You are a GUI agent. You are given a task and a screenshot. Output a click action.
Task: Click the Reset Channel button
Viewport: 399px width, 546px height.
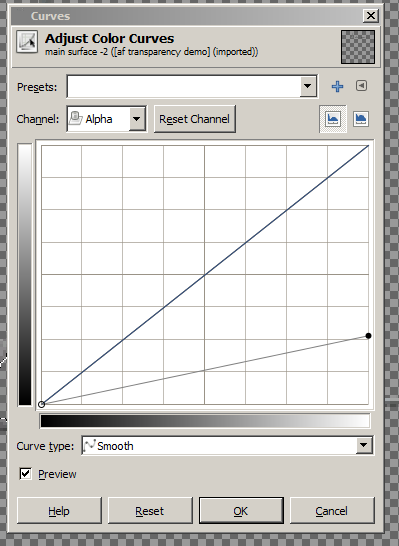[195, 119]
